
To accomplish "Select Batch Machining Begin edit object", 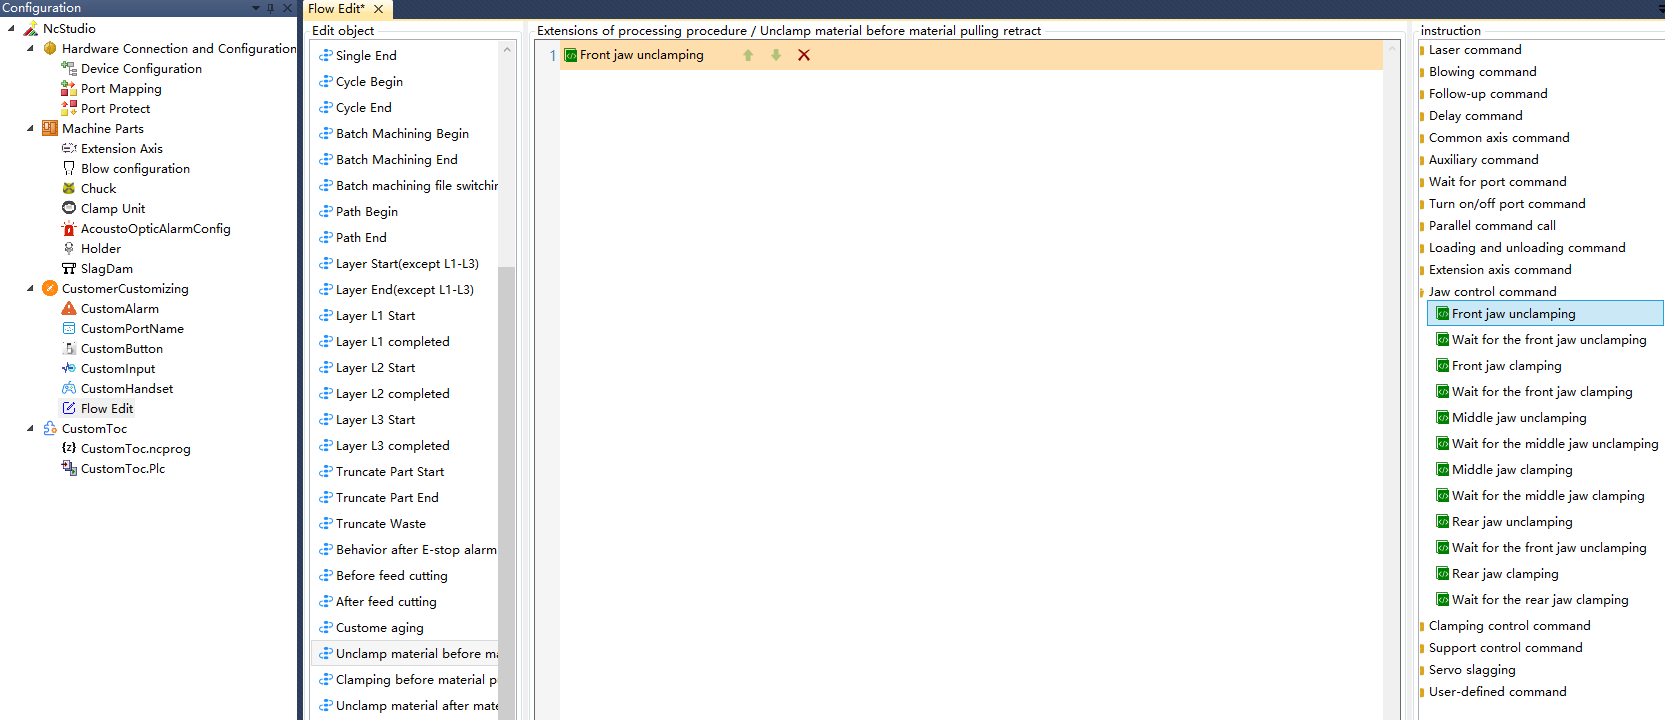I will click(402, 134).
